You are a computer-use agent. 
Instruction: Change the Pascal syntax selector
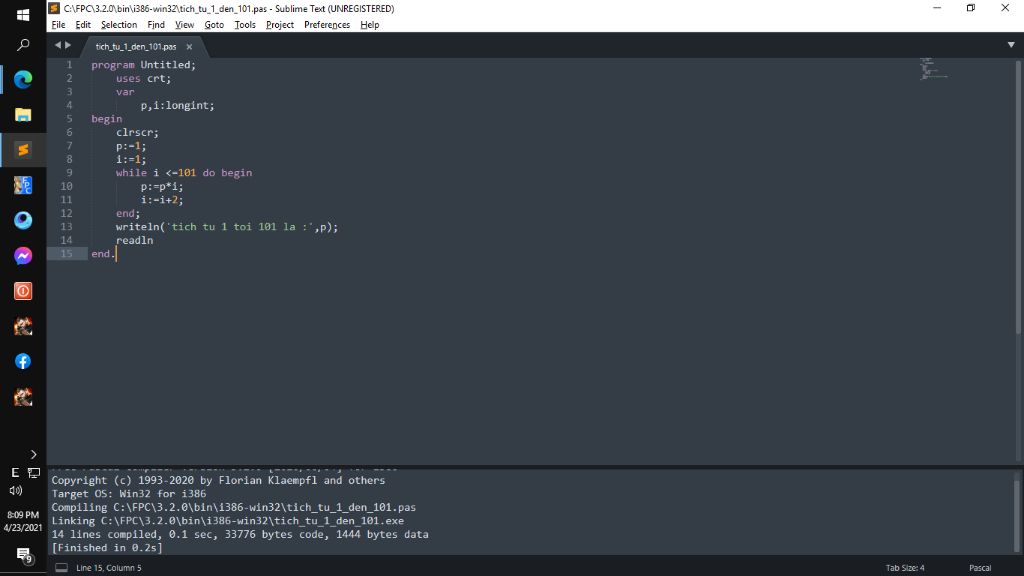[980, 568]
